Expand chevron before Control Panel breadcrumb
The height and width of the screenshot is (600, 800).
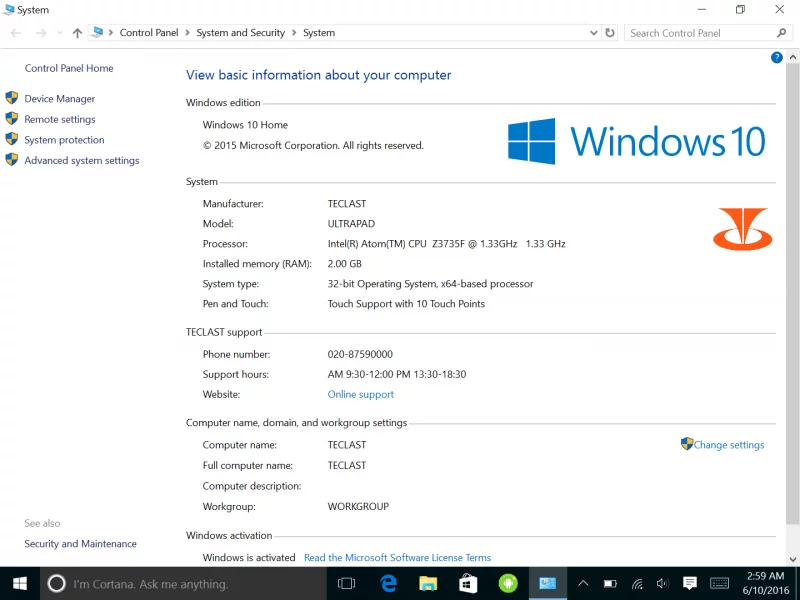[x=111, y=33]
